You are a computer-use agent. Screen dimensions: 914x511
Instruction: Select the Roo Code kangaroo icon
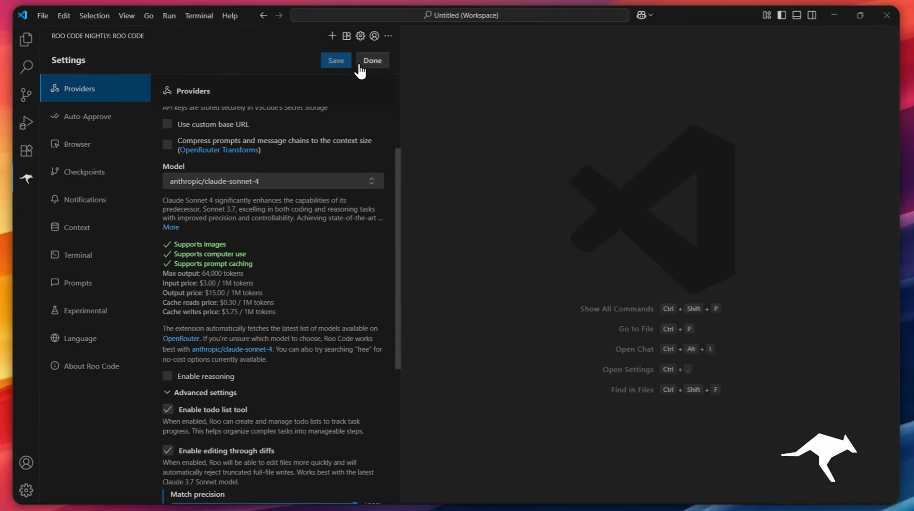[26, 179]
